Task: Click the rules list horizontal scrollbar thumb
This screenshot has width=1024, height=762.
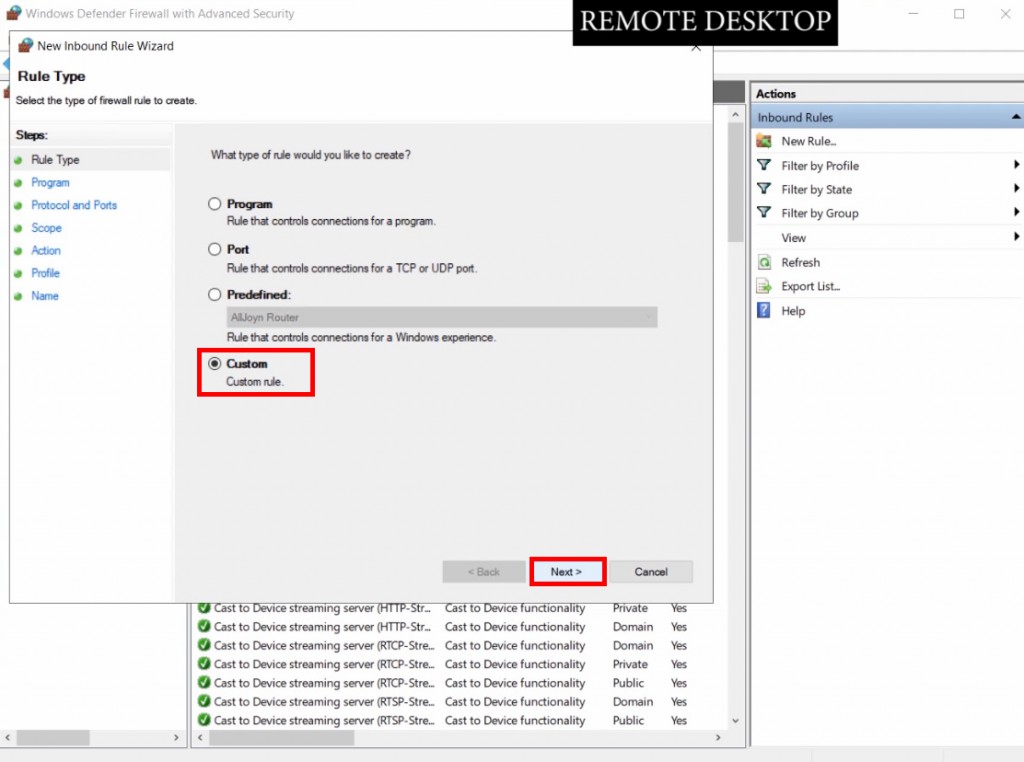Action: pos(281,738)
